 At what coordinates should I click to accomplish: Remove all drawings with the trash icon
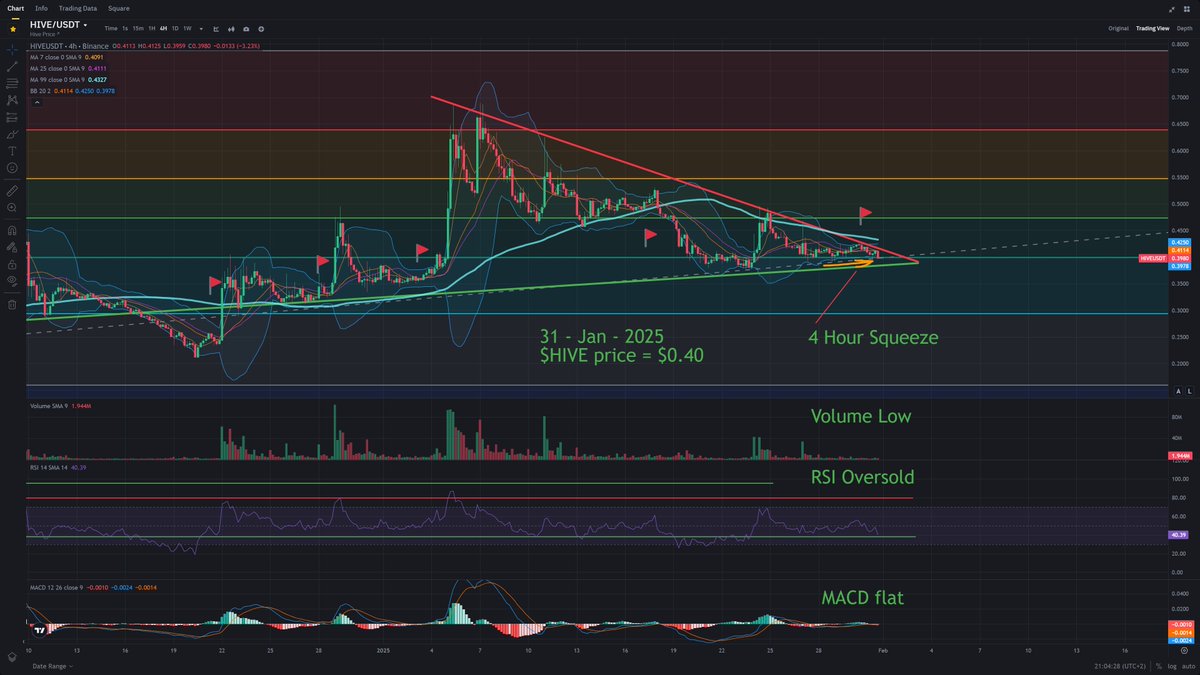tap(11, 304)
